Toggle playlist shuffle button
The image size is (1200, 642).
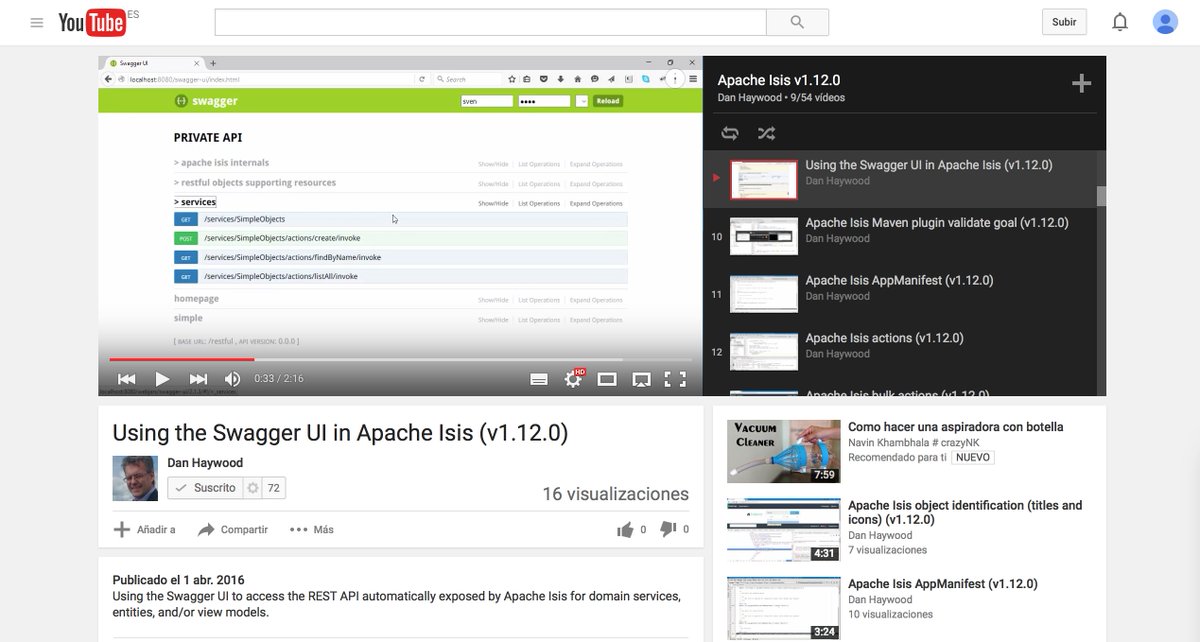point(766,133)
